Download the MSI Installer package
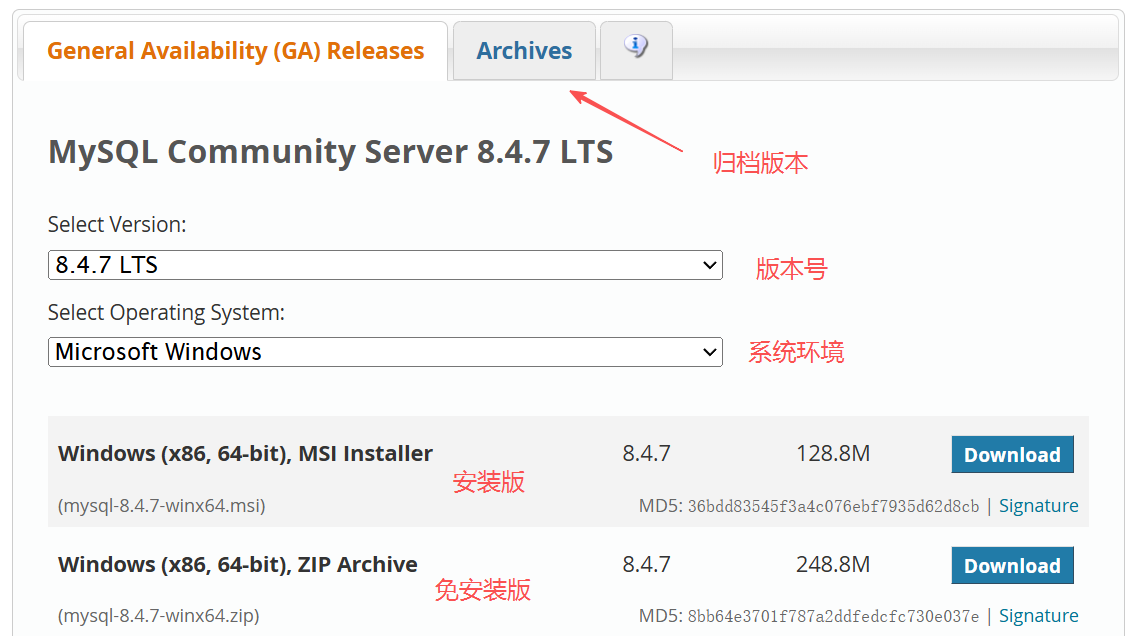This screenshot has height=636, width=1134. (1012, 454)
